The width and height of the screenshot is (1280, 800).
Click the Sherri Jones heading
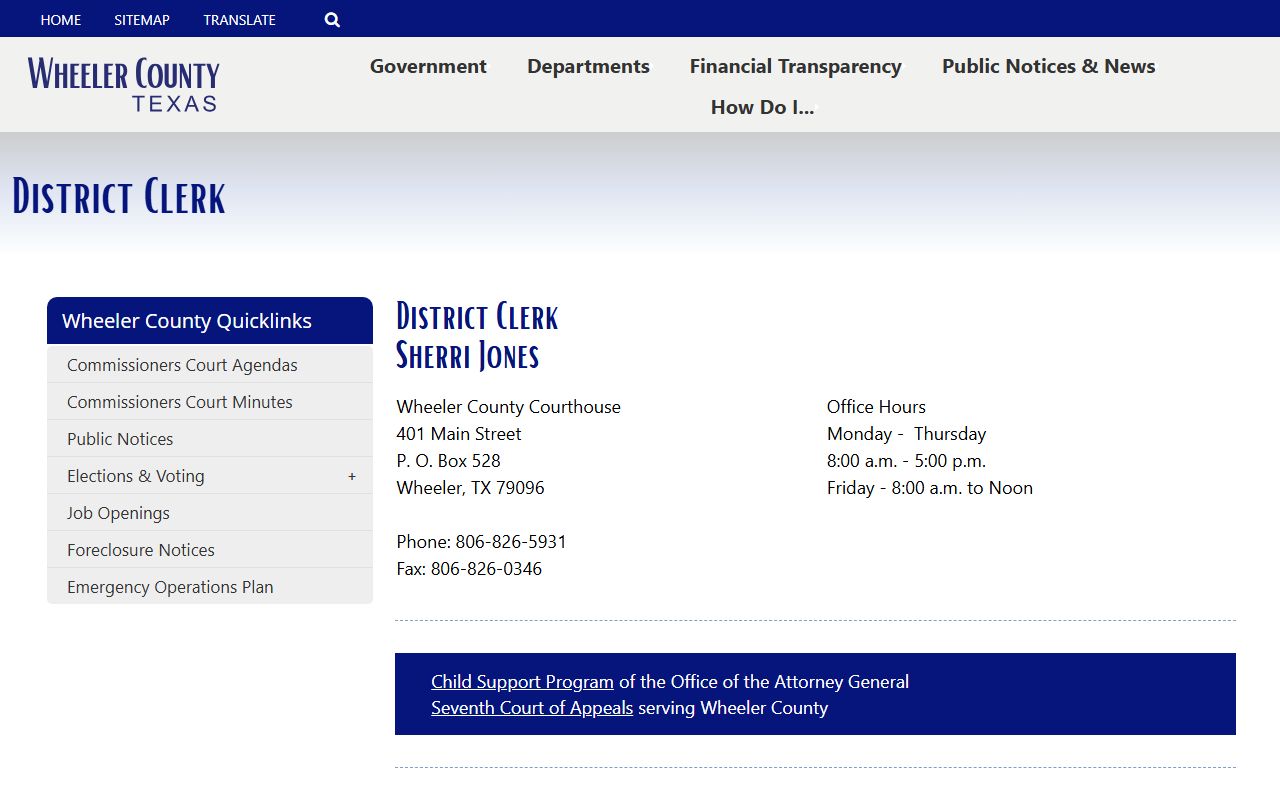[468, 355]
